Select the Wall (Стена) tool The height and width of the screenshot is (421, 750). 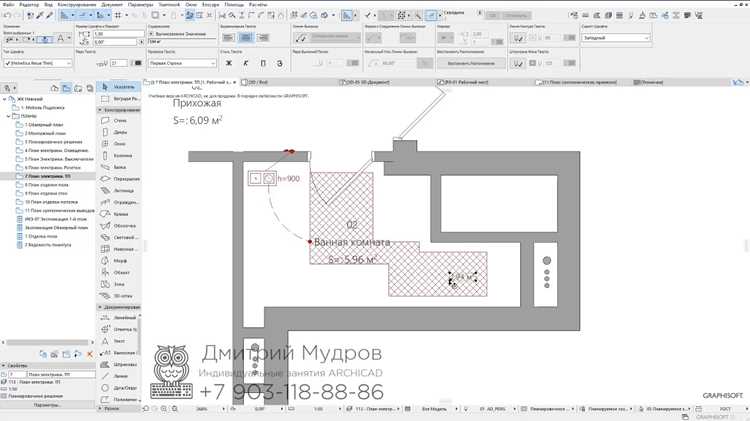[119, 121]
